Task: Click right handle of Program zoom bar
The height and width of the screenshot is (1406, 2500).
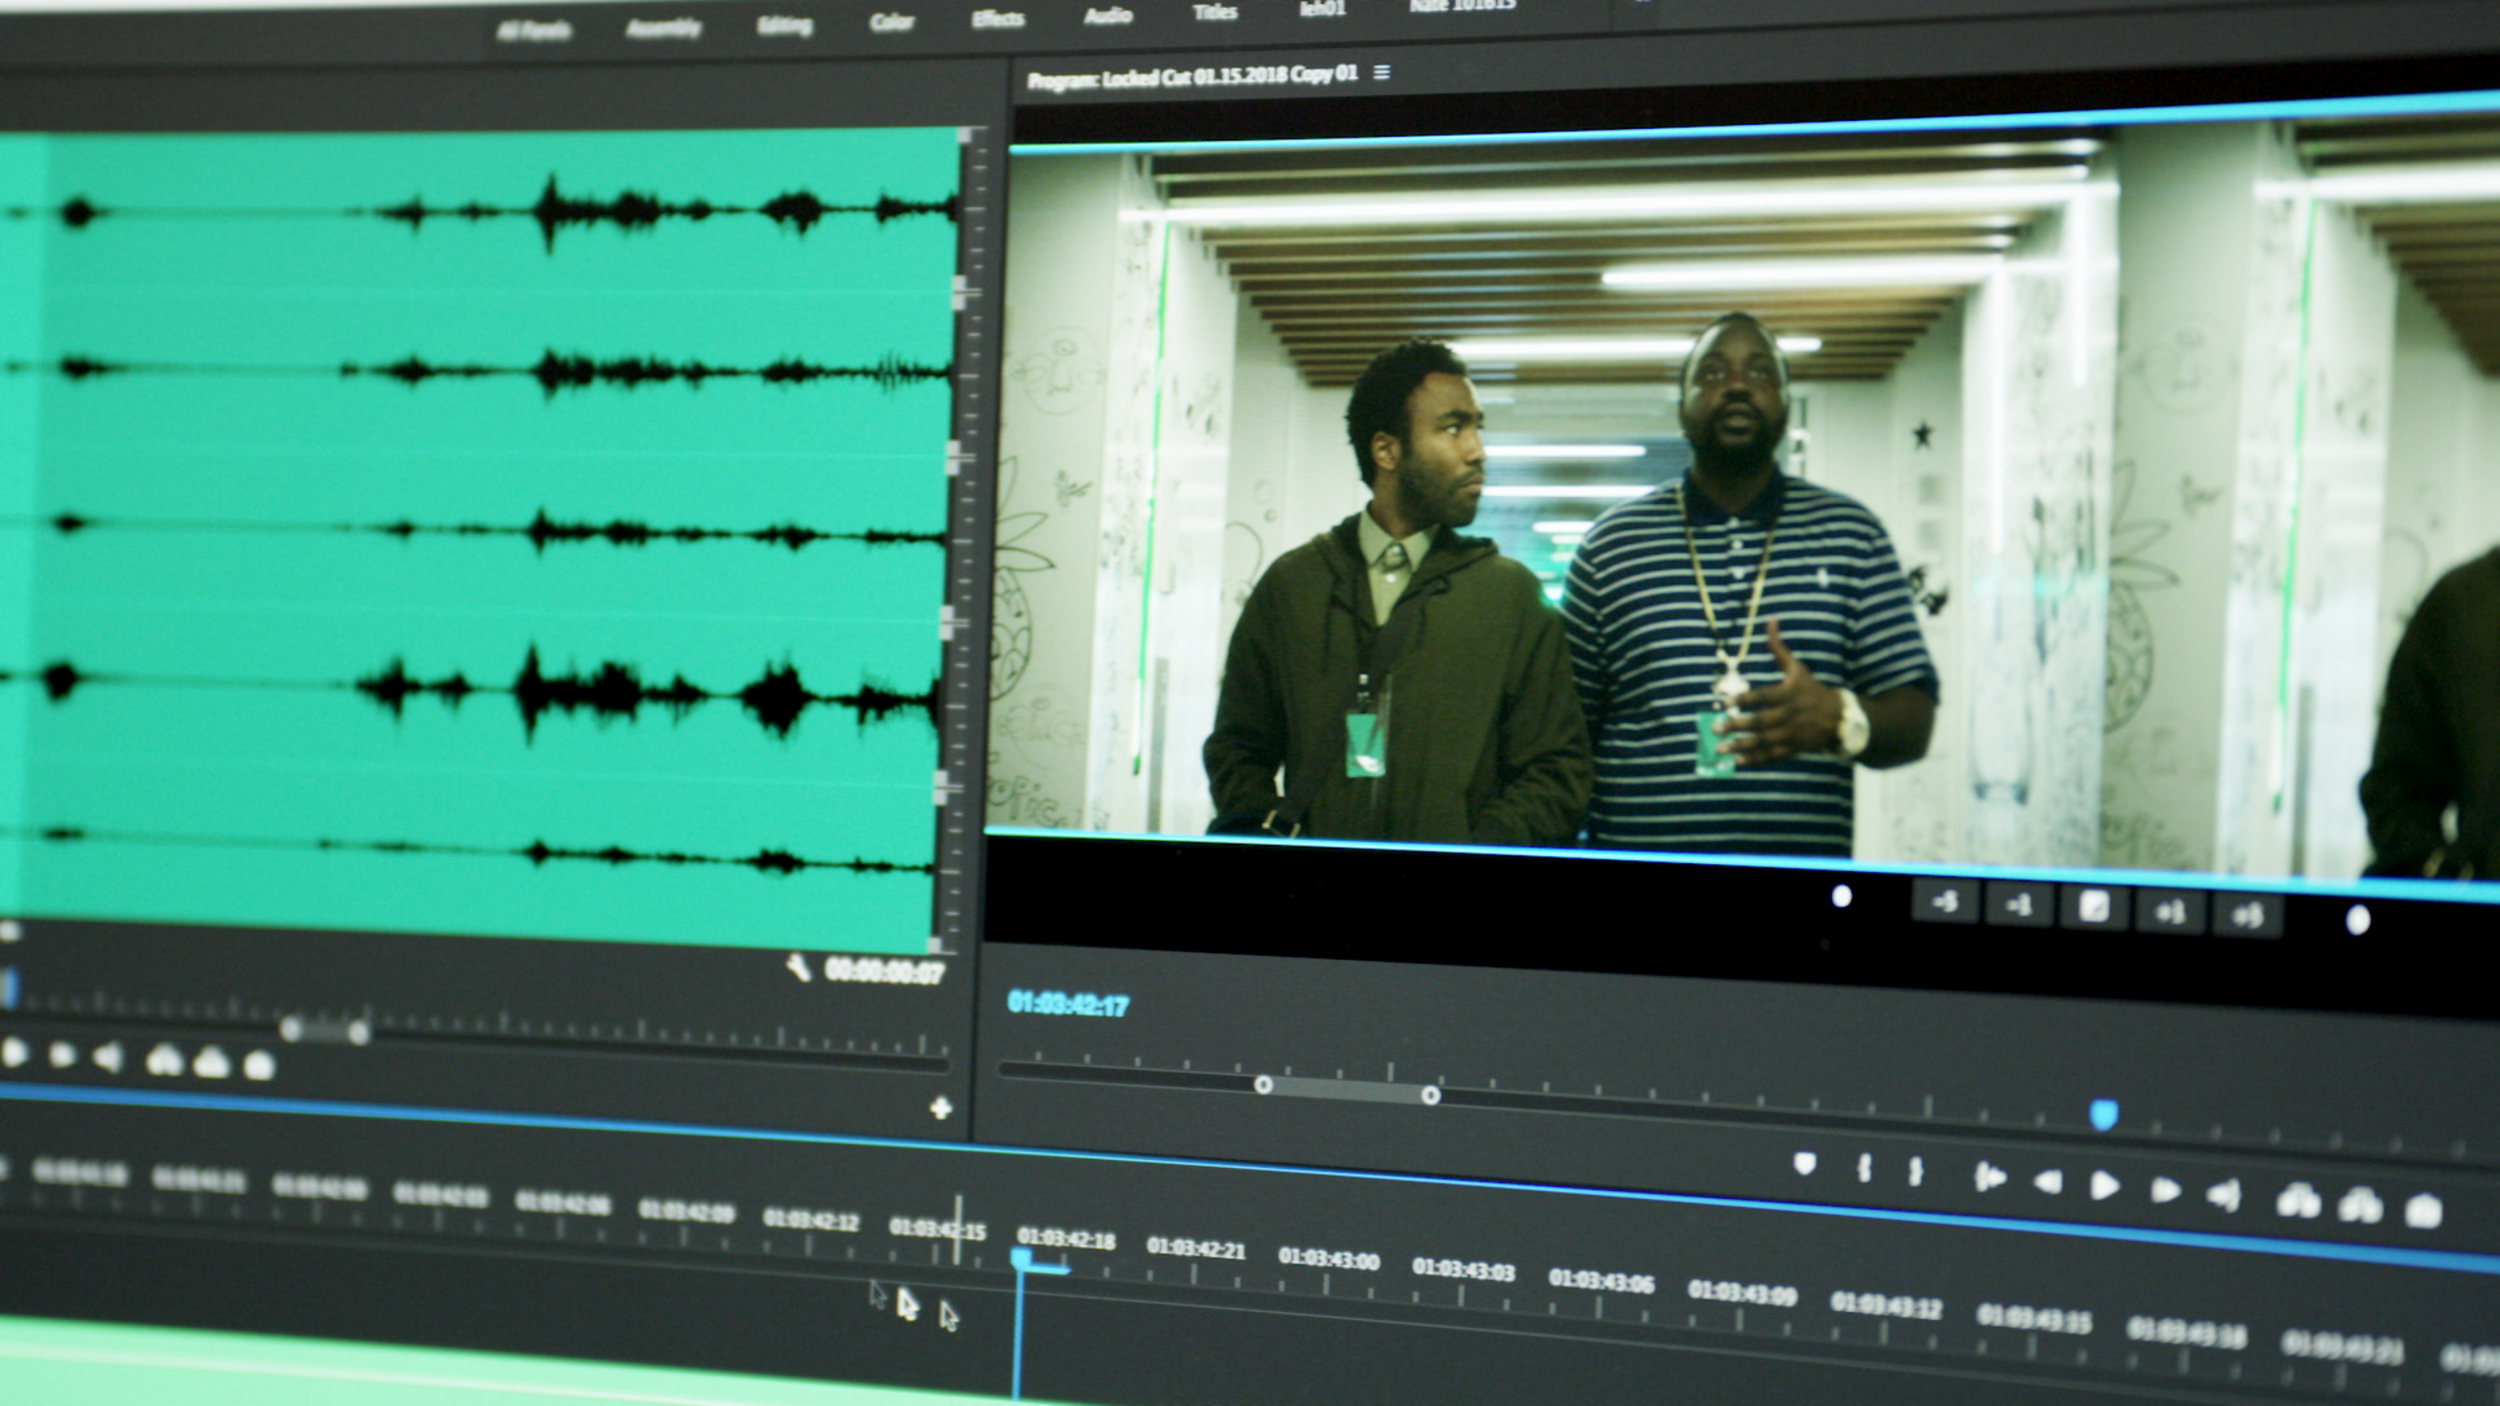Action: point(1431,1096)
